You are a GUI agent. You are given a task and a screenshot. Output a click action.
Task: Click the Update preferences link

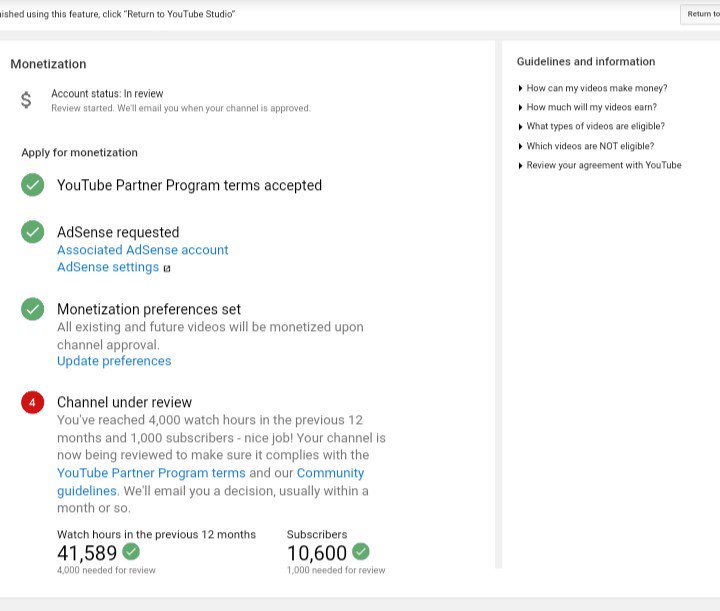114,361
